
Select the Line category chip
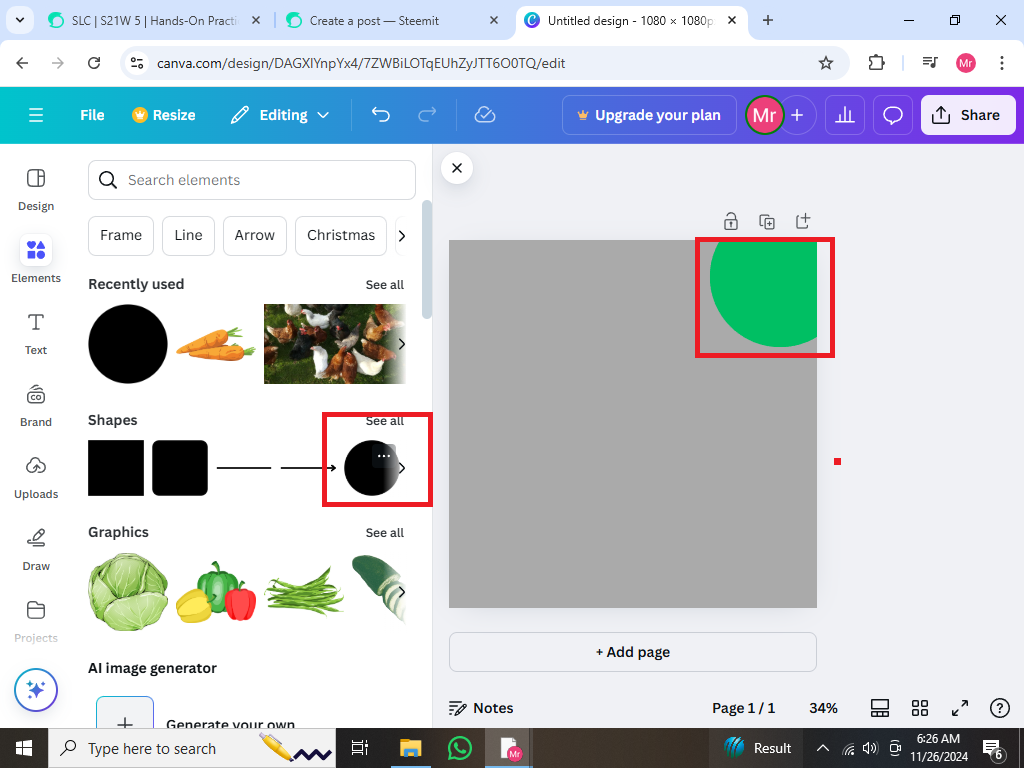point(188,235)
